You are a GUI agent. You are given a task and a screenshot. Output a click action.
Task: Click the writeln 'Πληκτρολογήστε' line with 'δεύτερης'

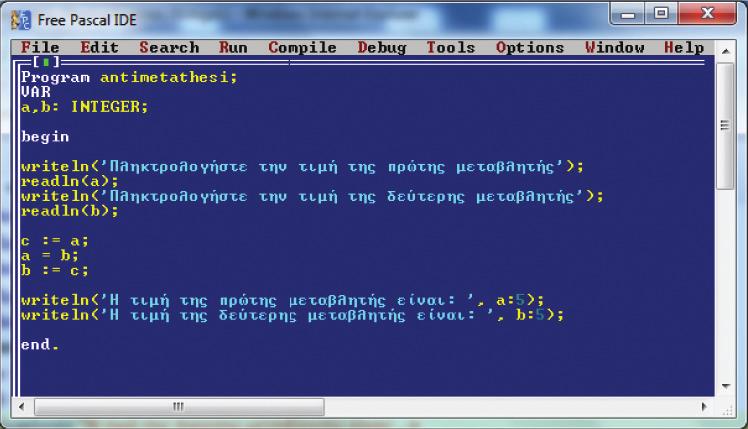coord(312,196)
